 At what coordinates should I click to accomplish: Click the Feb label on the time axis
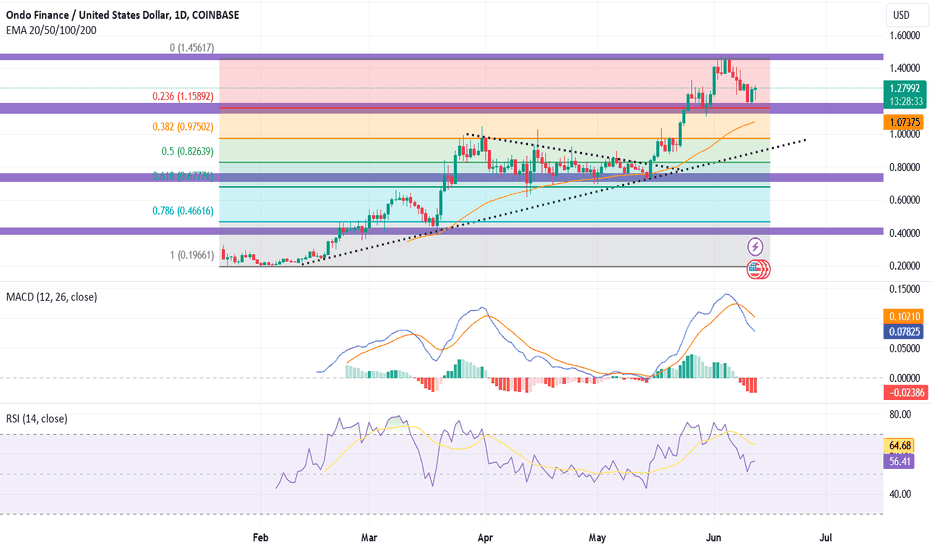coord(260,538)
